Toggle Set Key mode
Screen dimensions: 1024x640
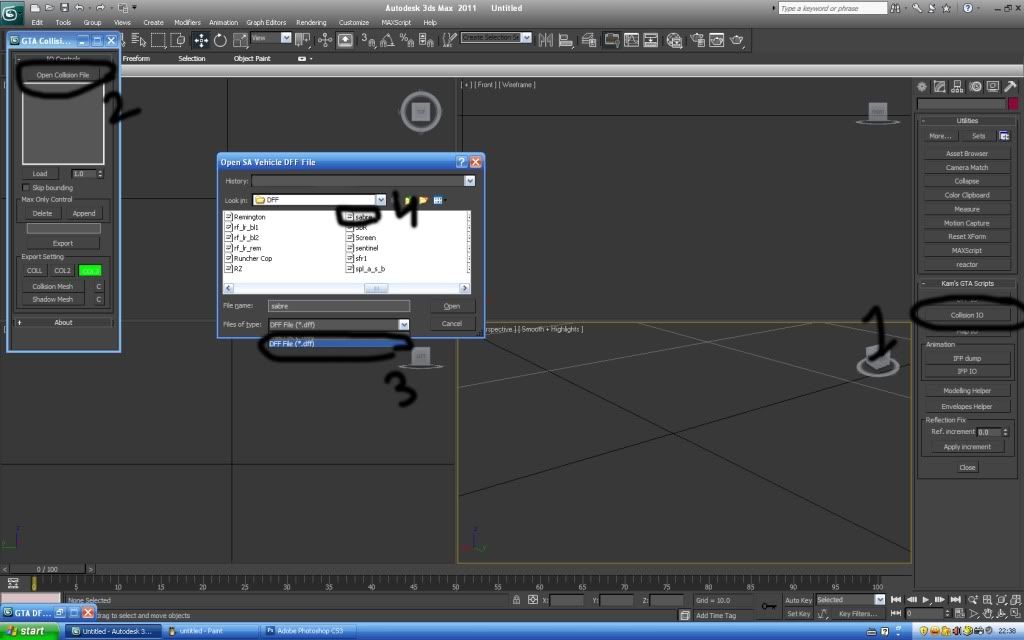click(798, 614)
